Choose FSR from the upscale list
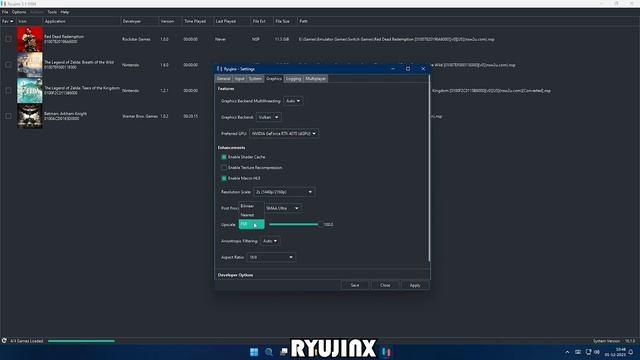 [251, 224]
